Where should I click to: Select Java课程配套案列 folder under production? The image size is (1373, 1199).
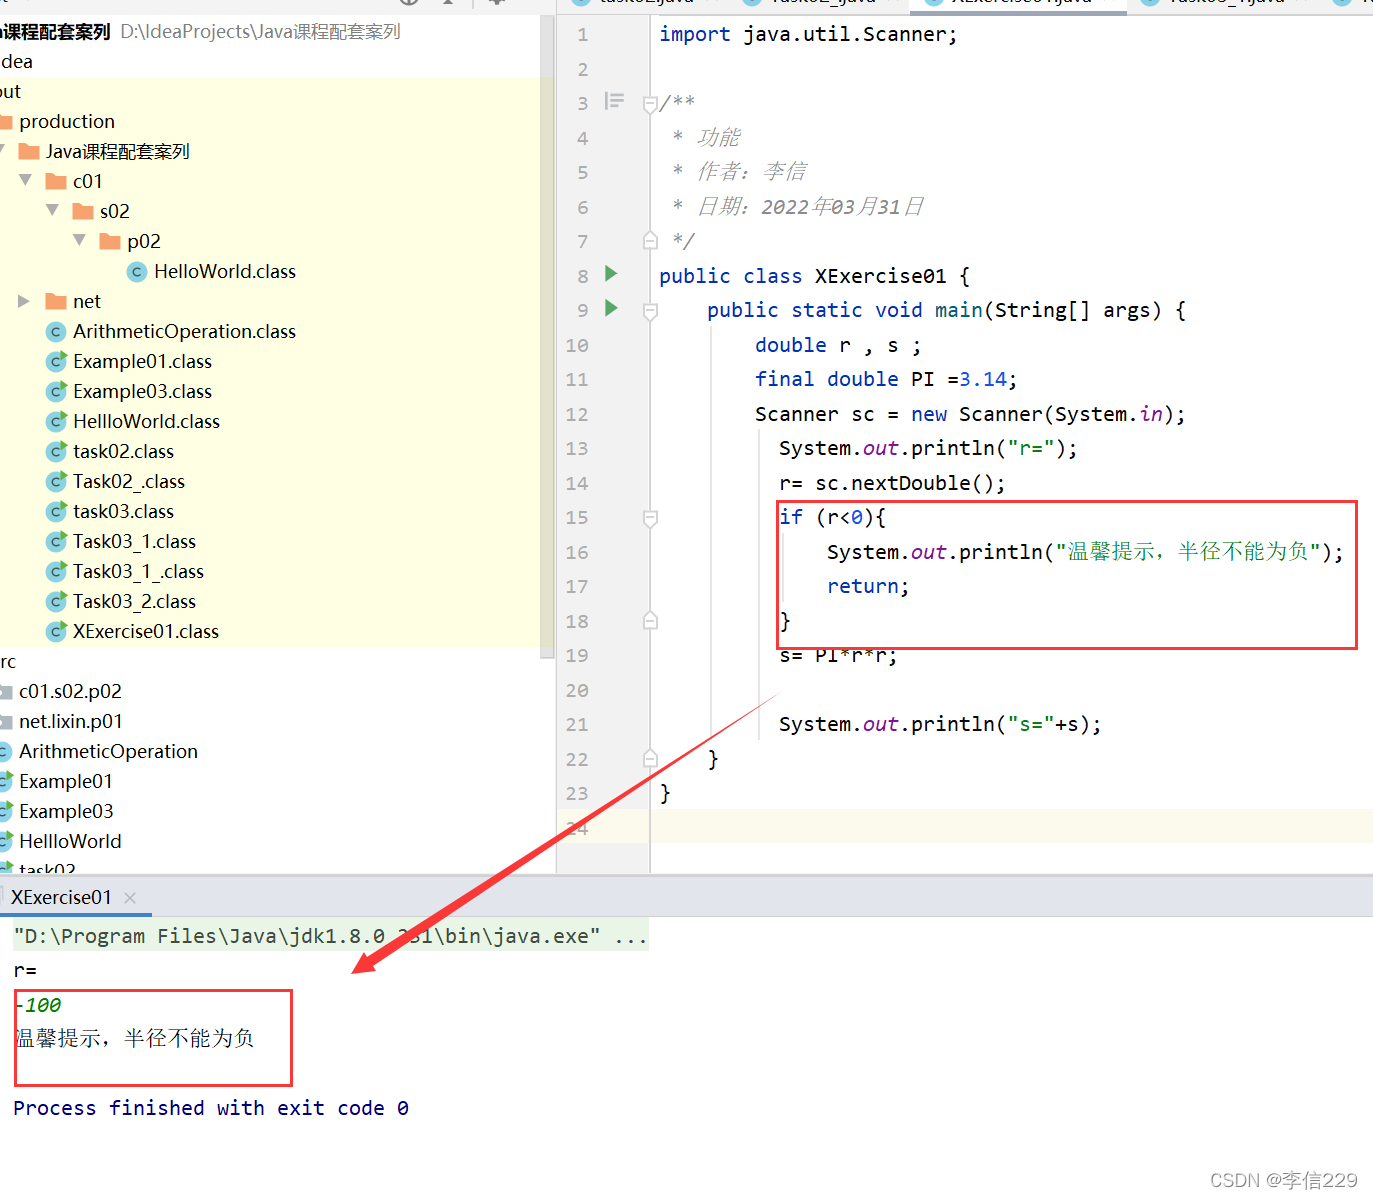pyautogui.click(x=117, y=152)
